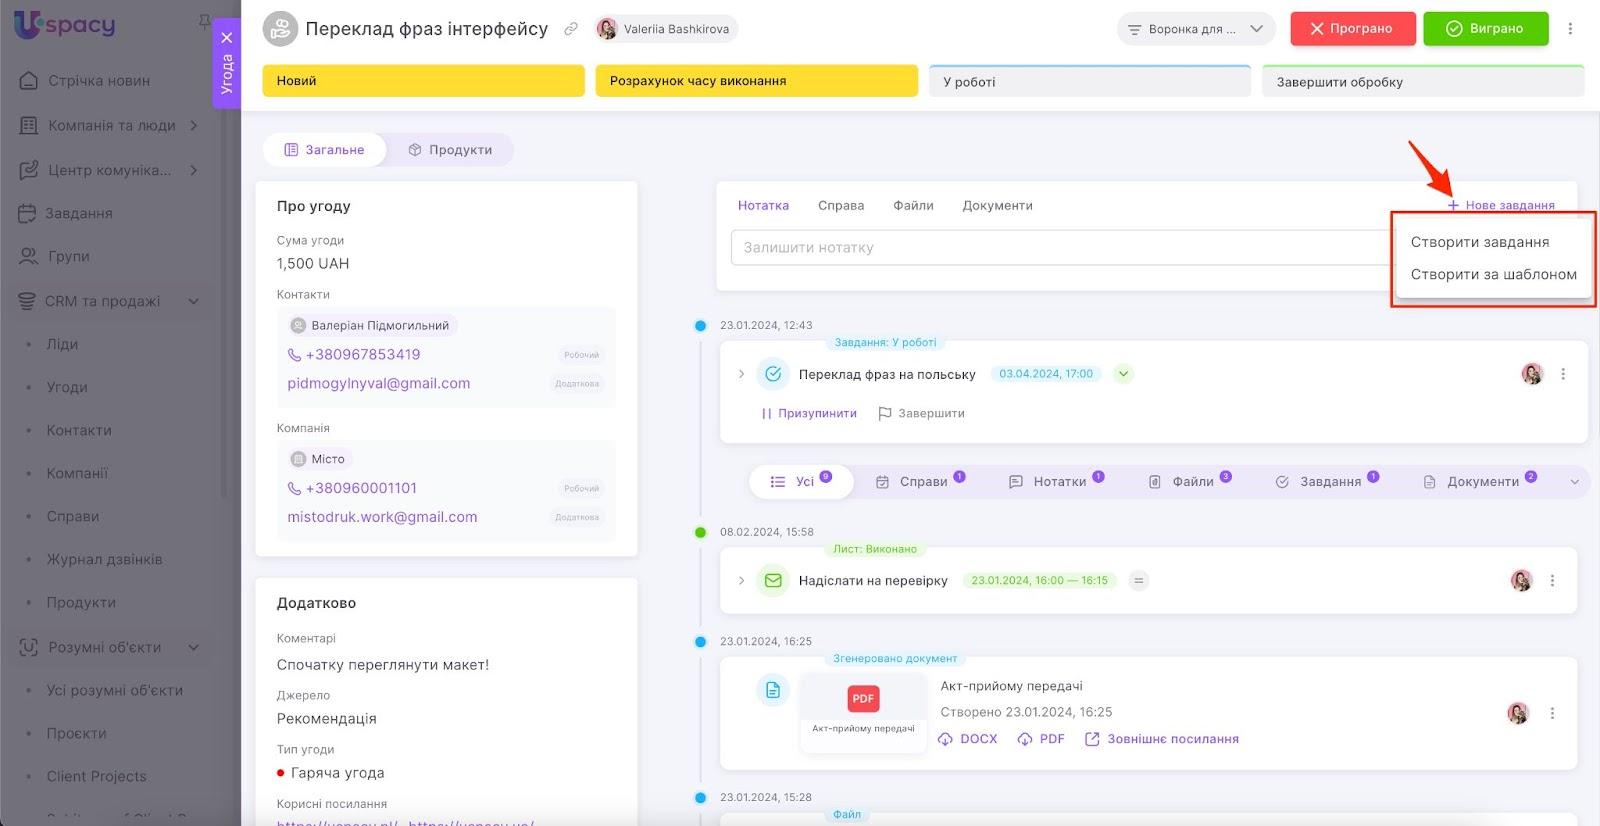This screenshot has width=1600, height=826.
Task: Collapse the CRM та продажі sidebar section
Action: tap(194, 301)
